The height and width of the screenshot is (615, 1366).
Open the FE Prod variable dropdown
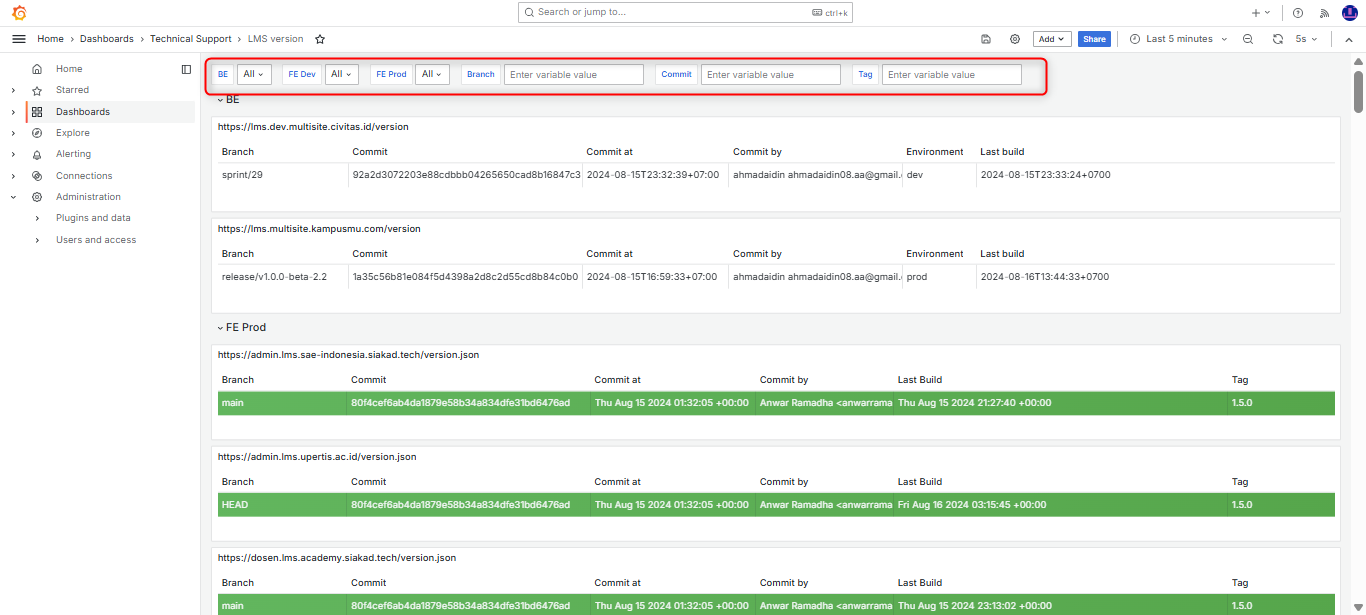432,74
